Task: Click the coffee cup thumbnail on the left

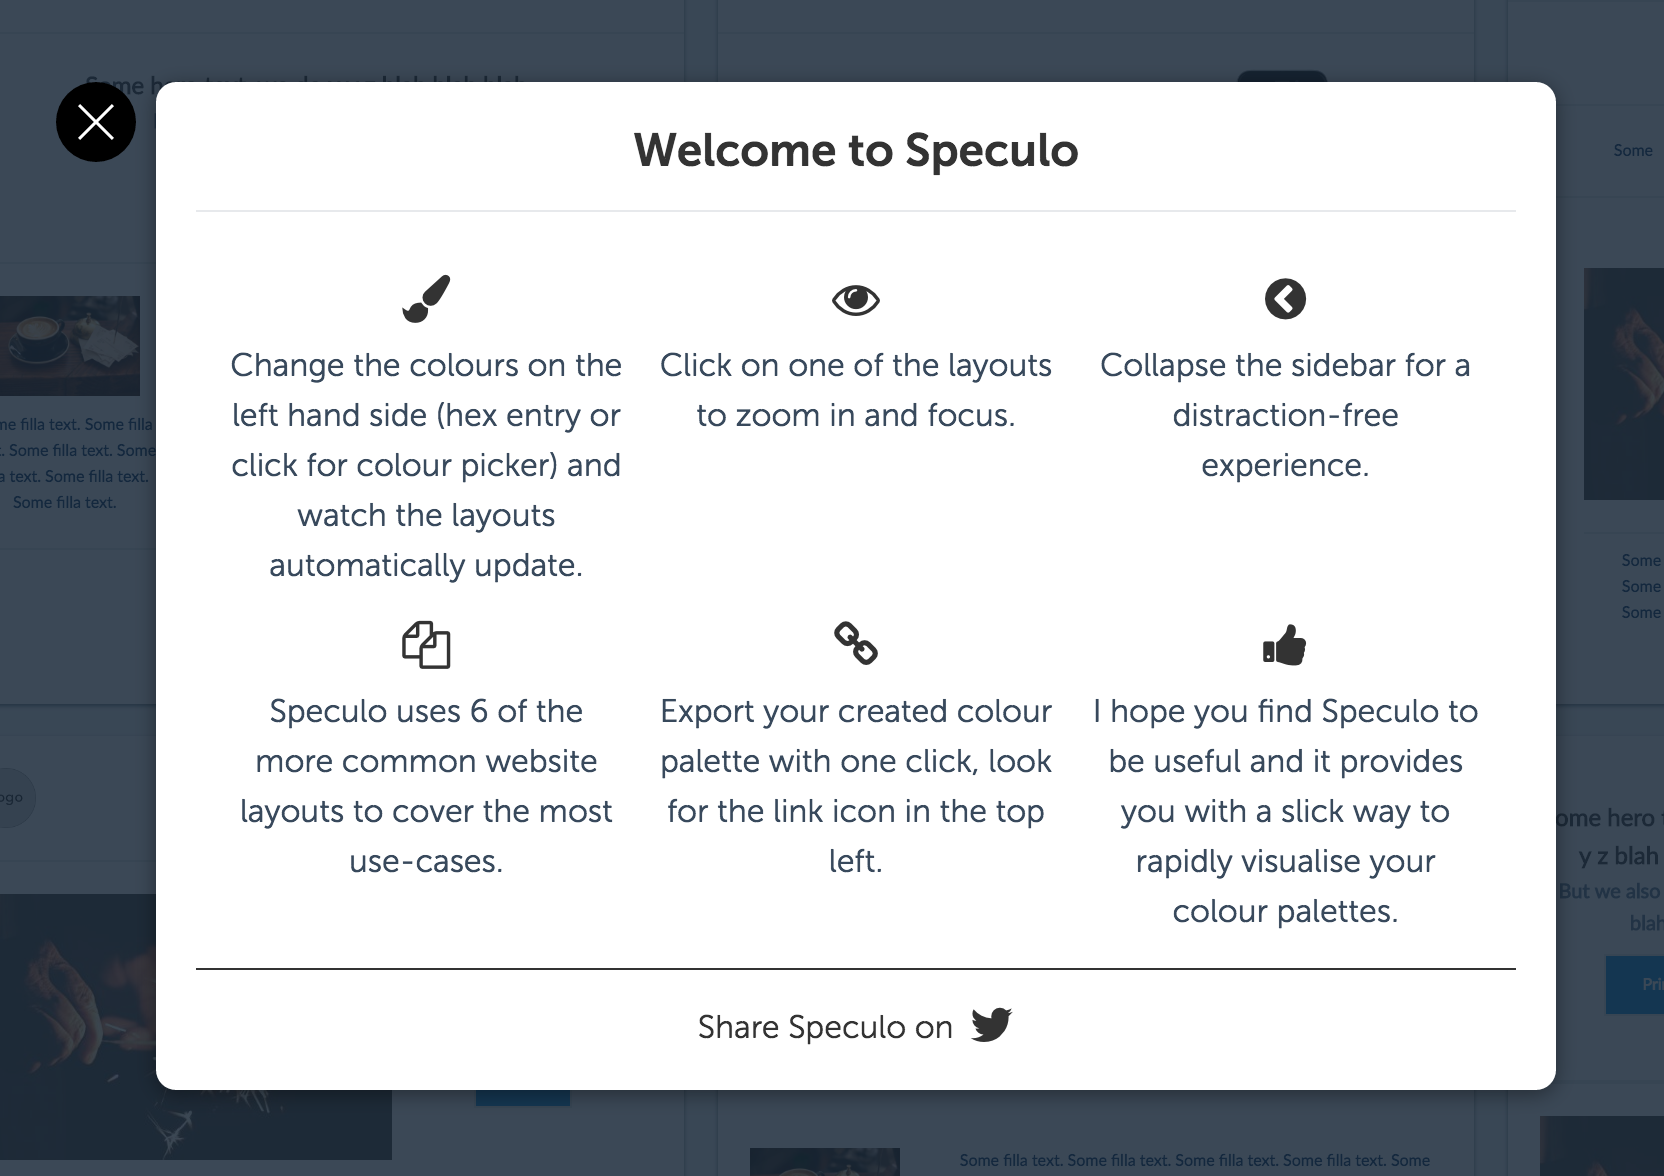Action: point(70,346)
